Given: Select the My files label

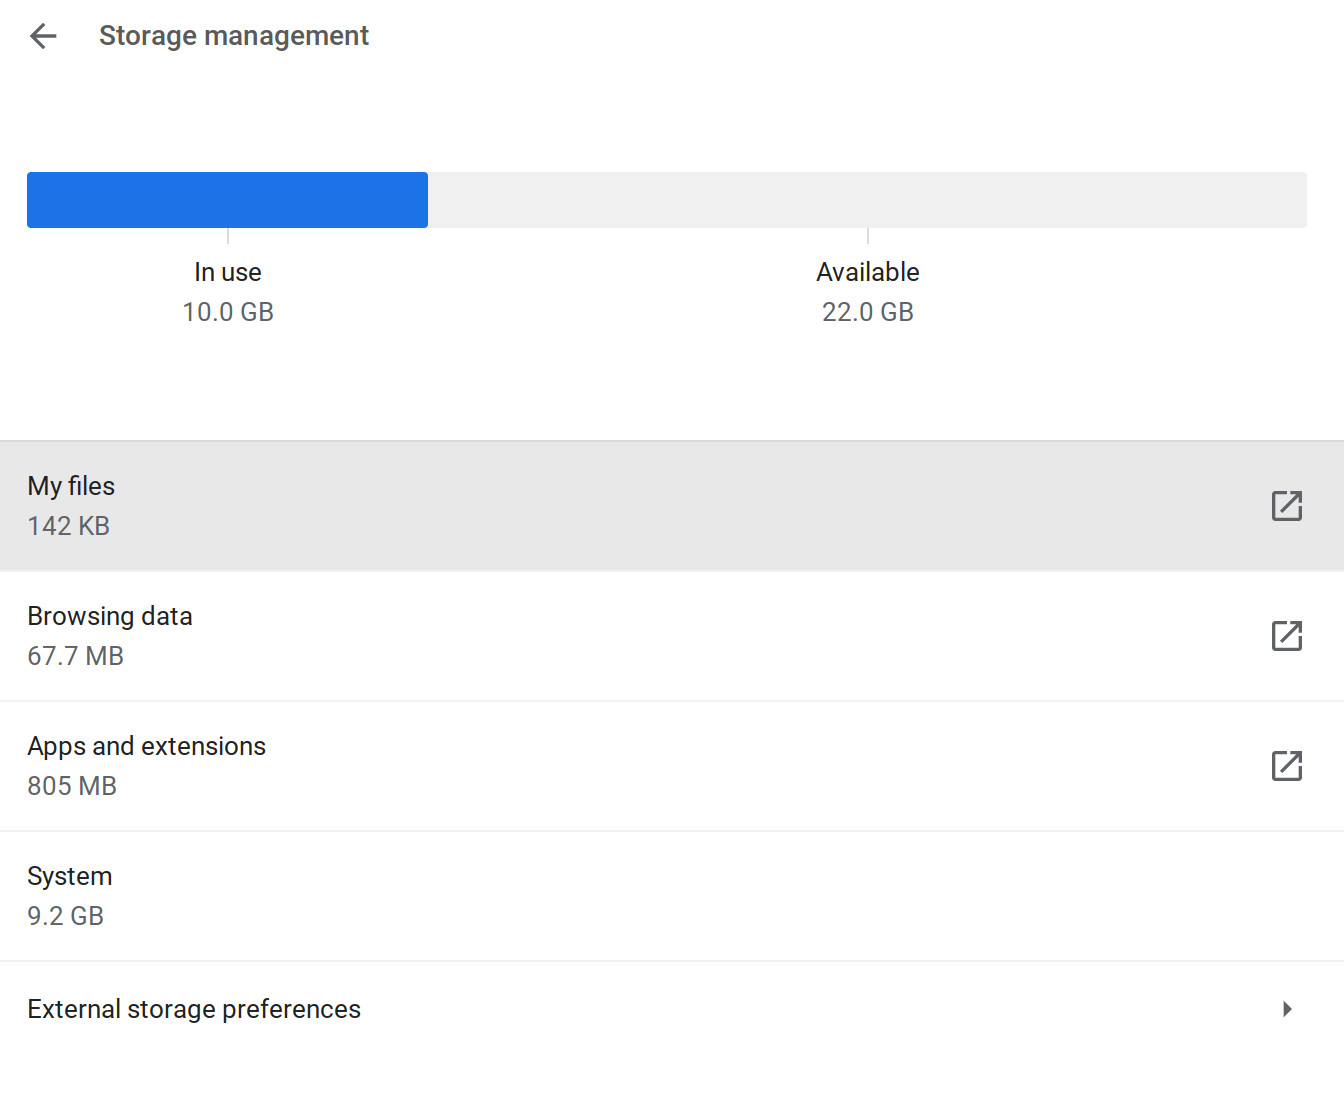Looking at the screenshot, I should pyautogui.click(x=71, y=486).
